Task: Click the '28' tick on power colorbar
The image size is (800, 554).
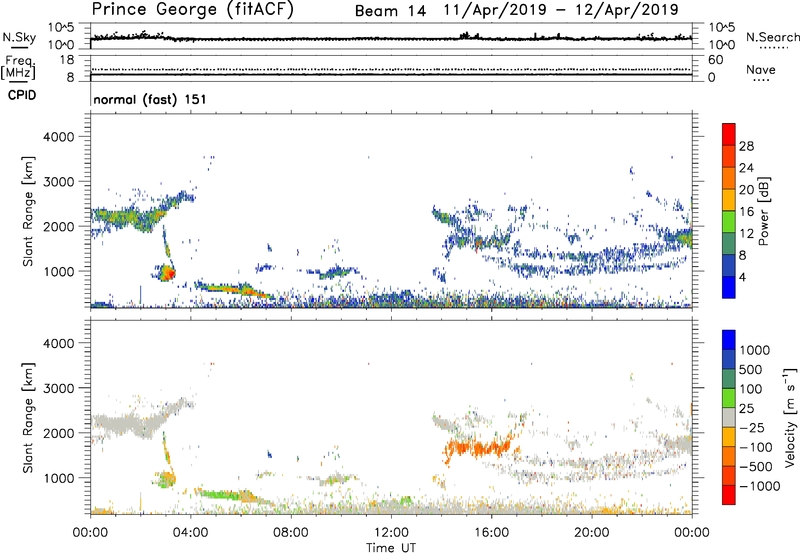Action: pos(746,146)
